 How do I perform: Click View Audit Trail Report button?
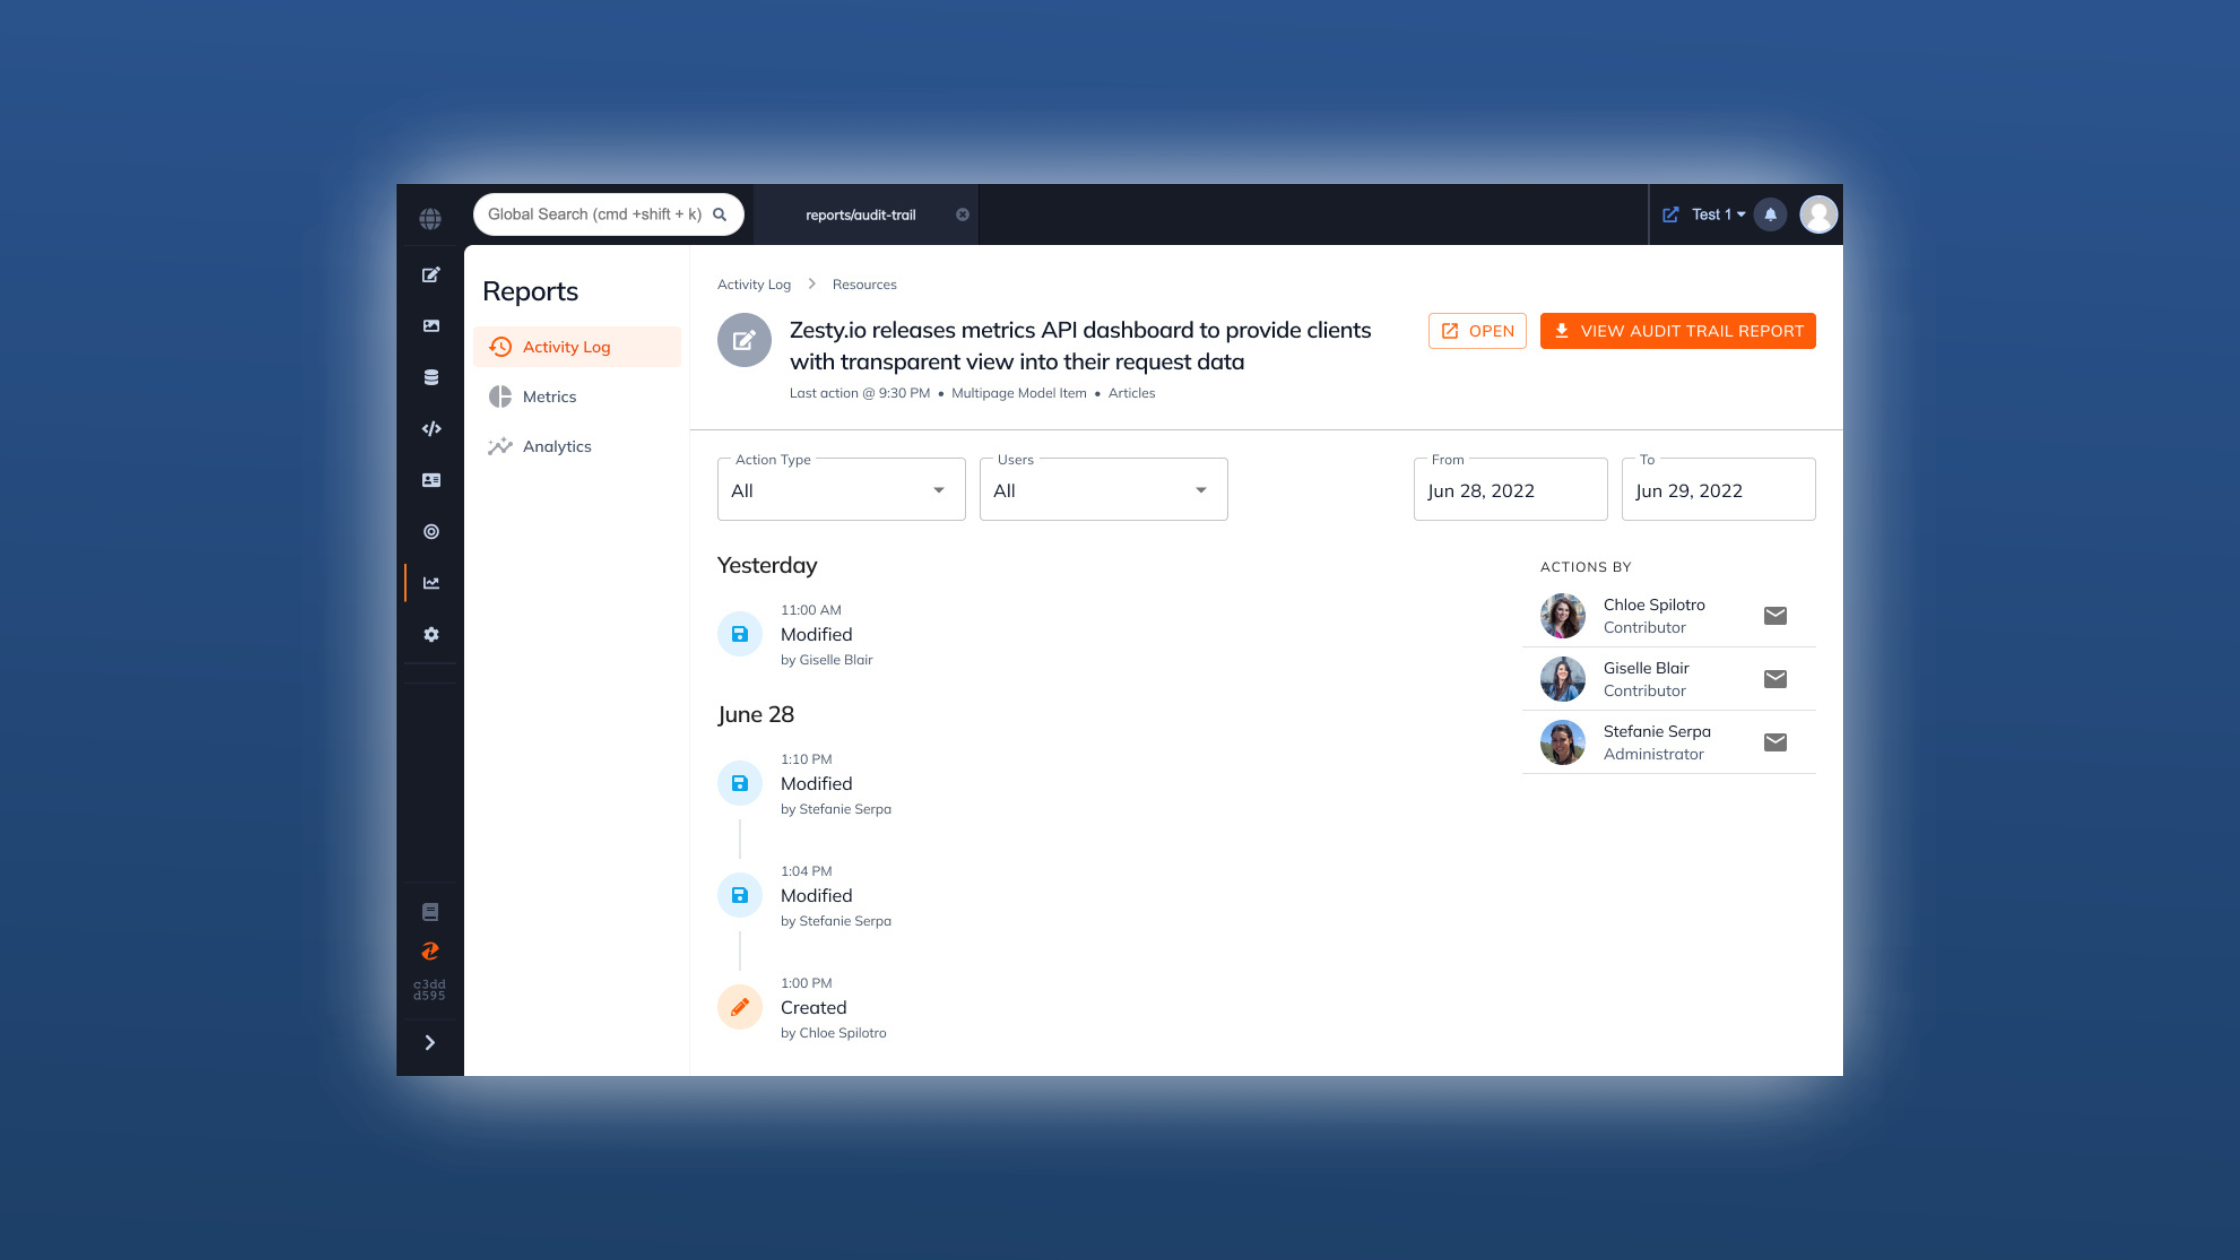[x=1677, y=331]
